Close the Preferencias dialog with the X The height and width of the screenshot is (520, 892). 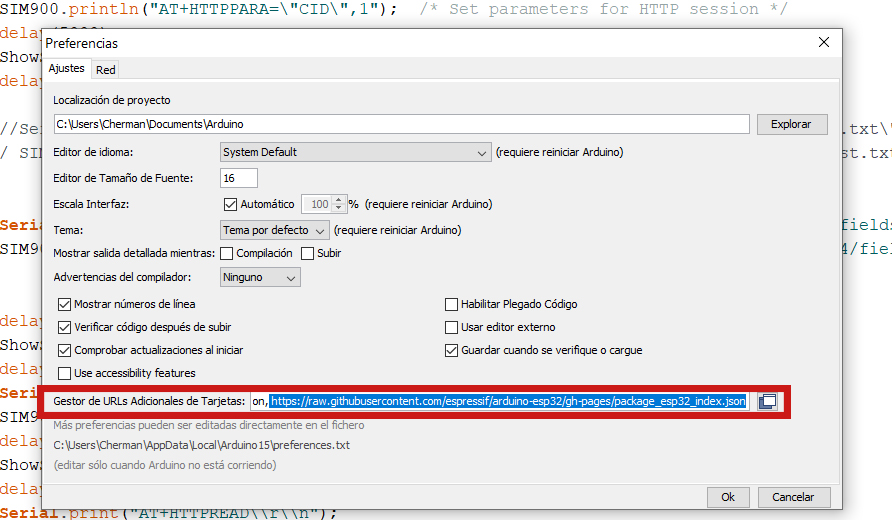coord(824,42)
